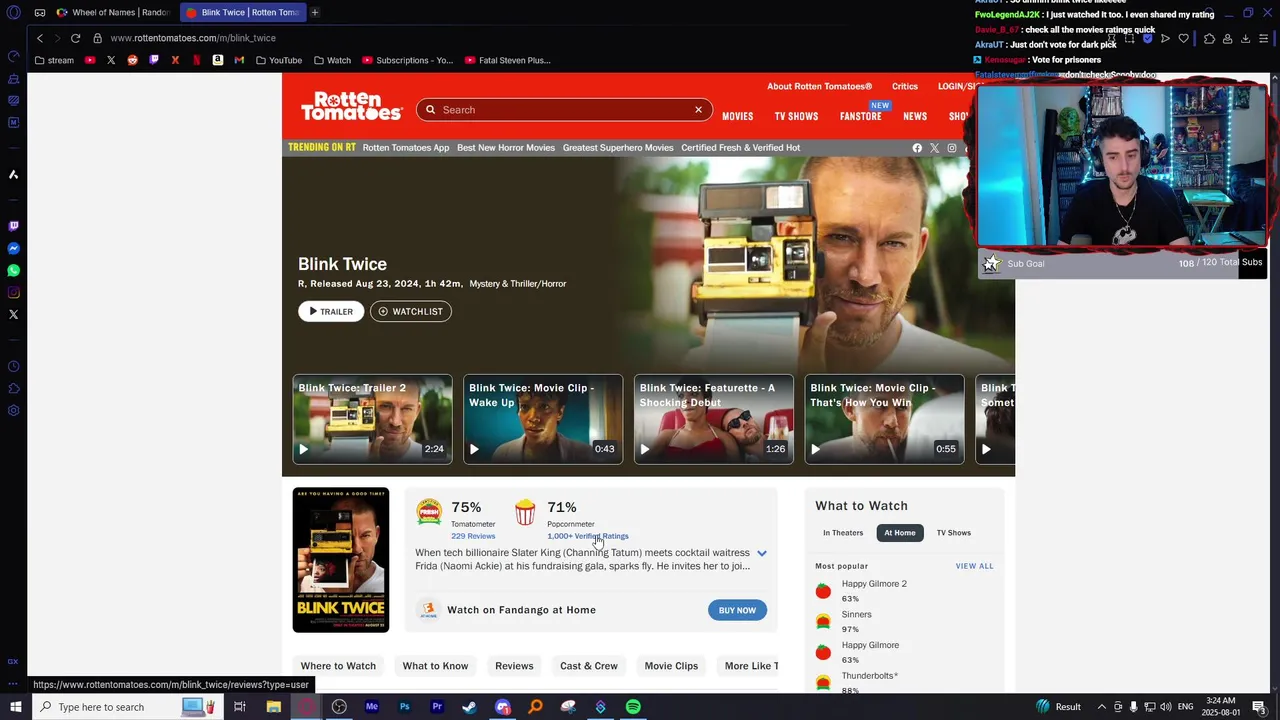Open the 229 Reviews link
This screenshot has height=720, width=1280.
[473, 536]
